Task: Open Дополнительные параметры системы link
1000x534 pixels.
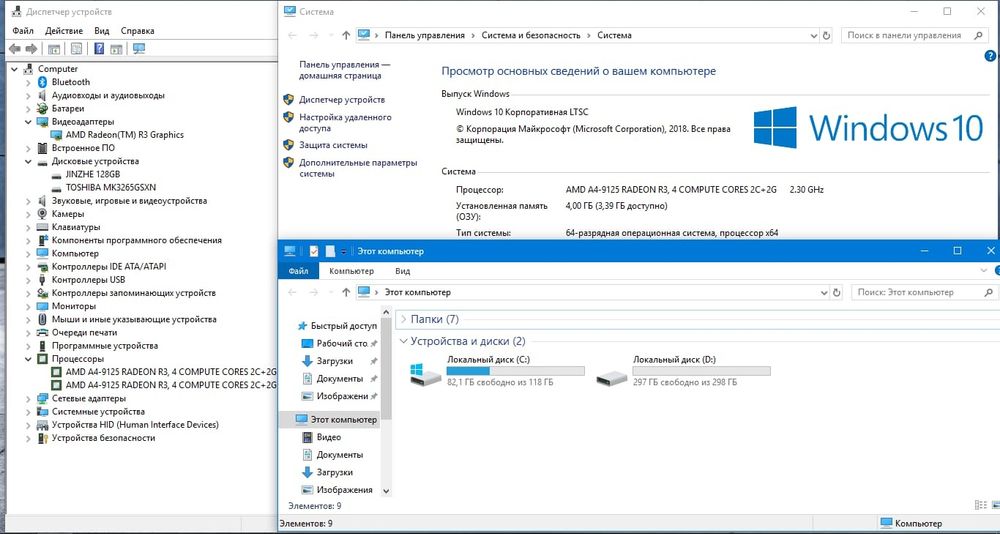Action: point(358,168)
